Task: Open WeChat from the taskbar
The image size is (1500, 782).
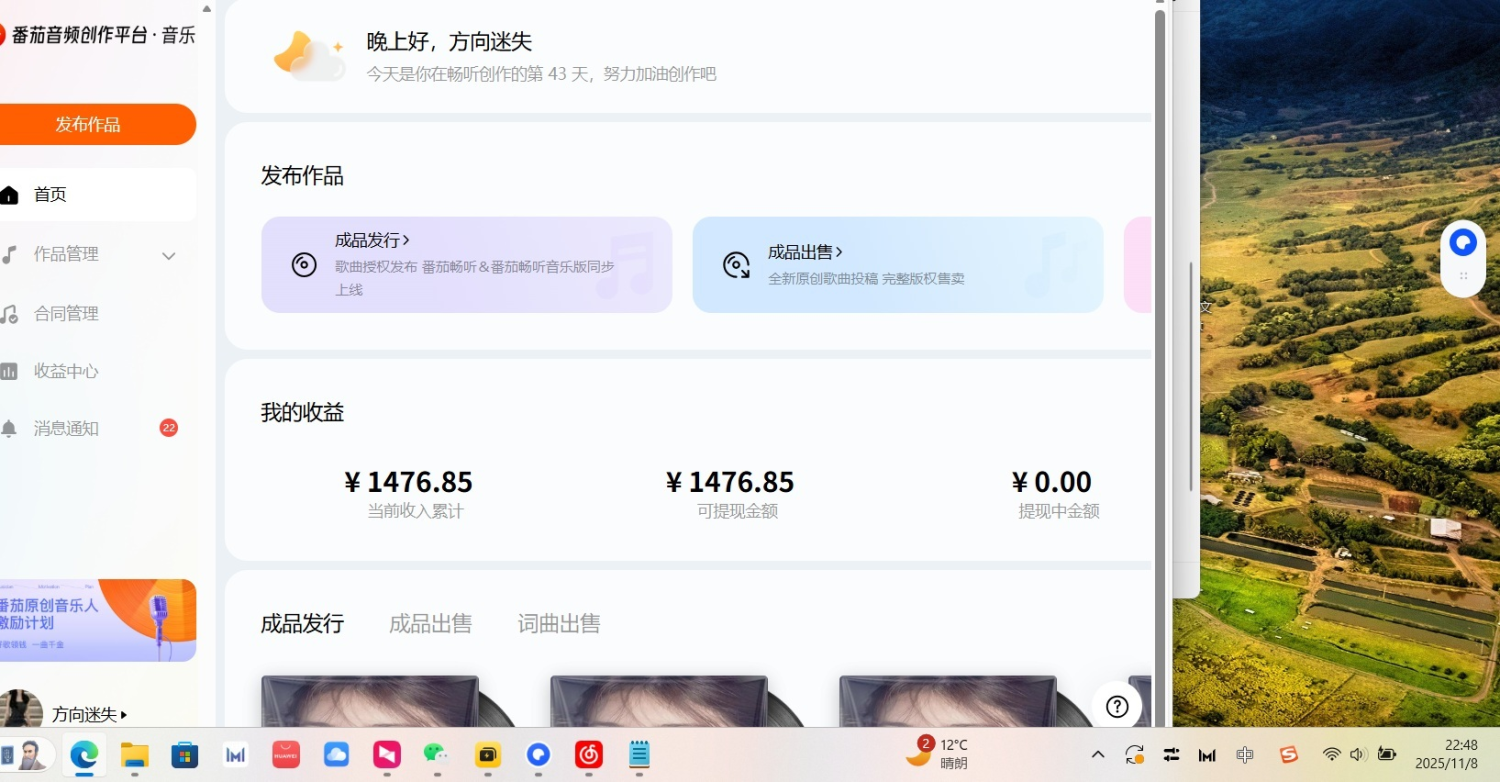Action: (x=437, y=756)
